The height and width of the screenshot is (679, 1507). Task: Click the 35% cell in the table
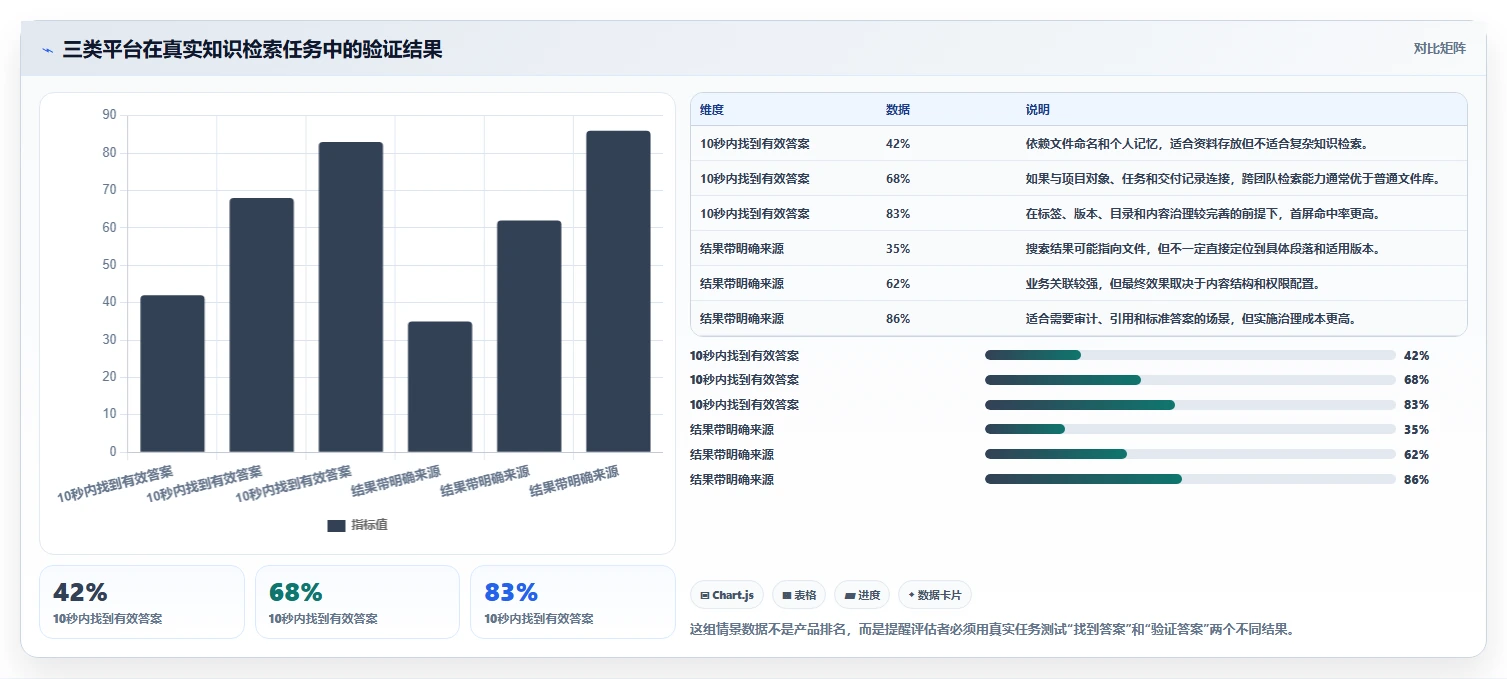click(898, 249)
